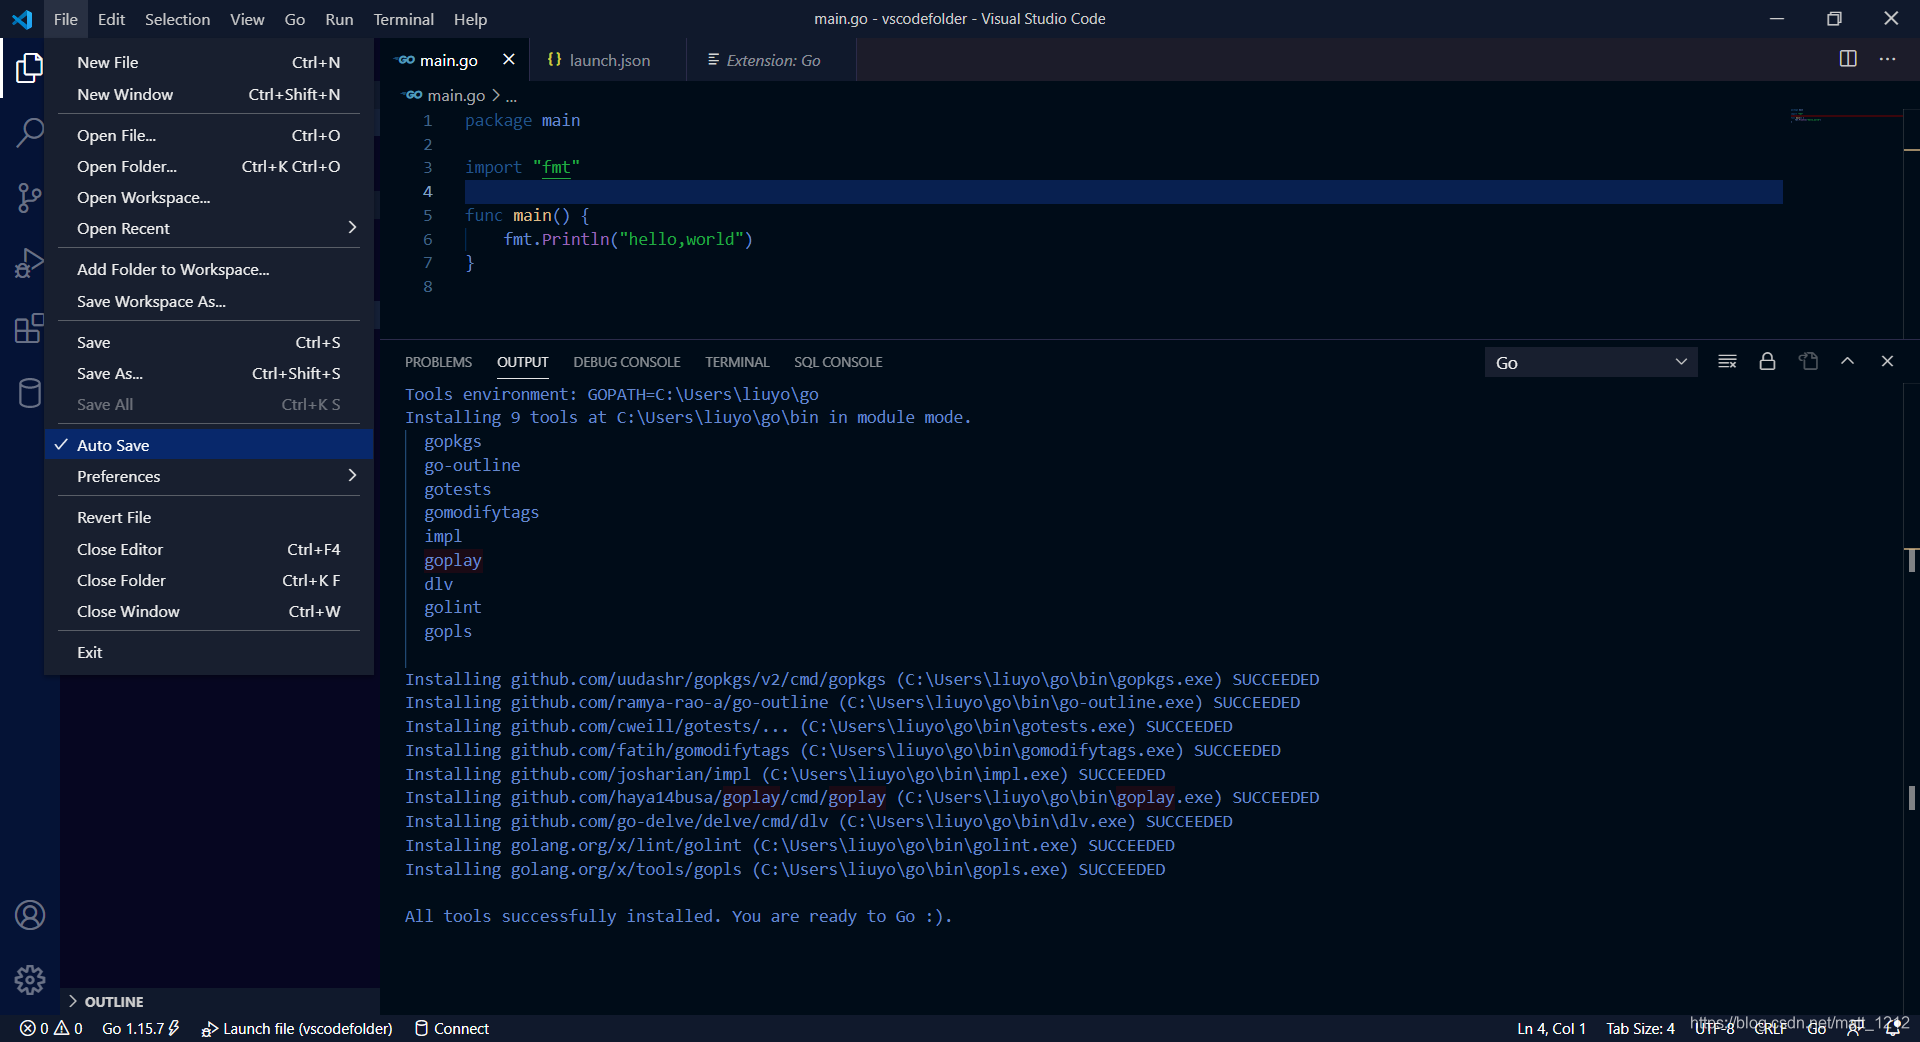The image size is (1920, 1042).
Task: Choose Save Workspace As...
Action: coord(209,302)
